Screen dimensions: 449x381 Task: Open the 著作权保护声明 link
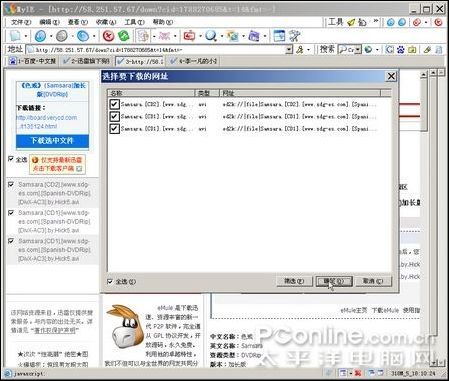[x=55, y=330]
